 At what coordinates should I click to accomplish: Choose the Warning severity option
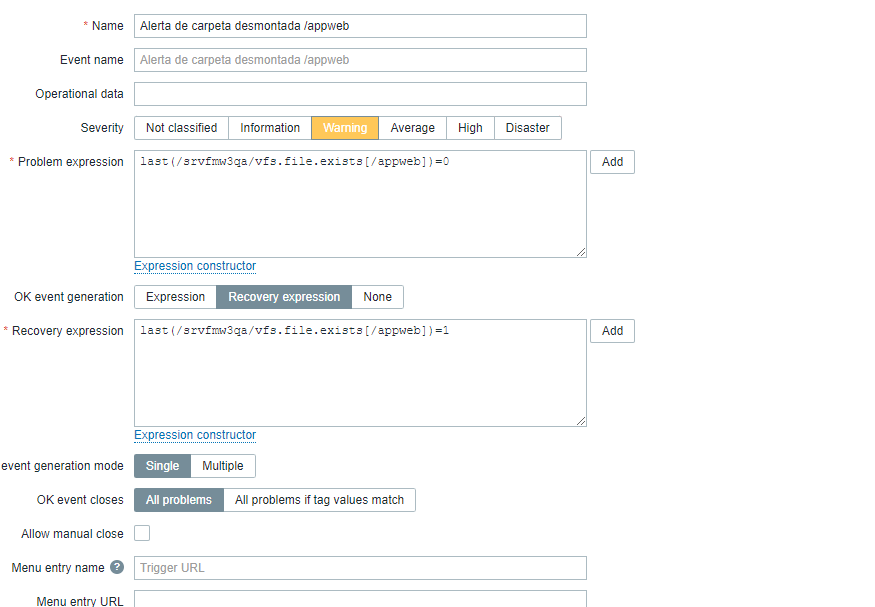[345, 128]
